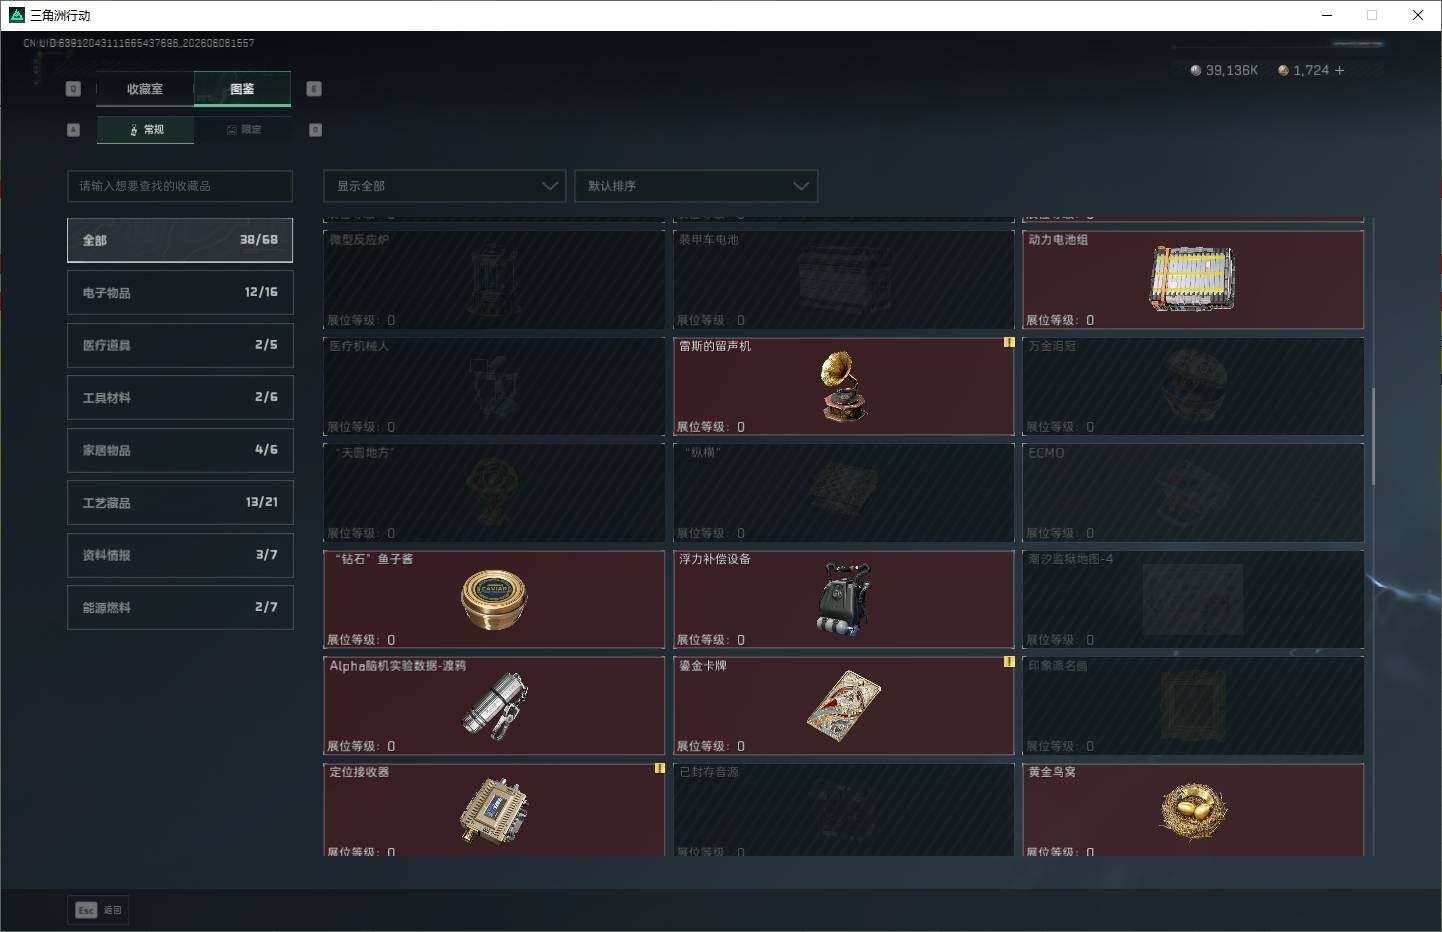Open the 默认排序 sort dropdown

click(x=696, y=186)
